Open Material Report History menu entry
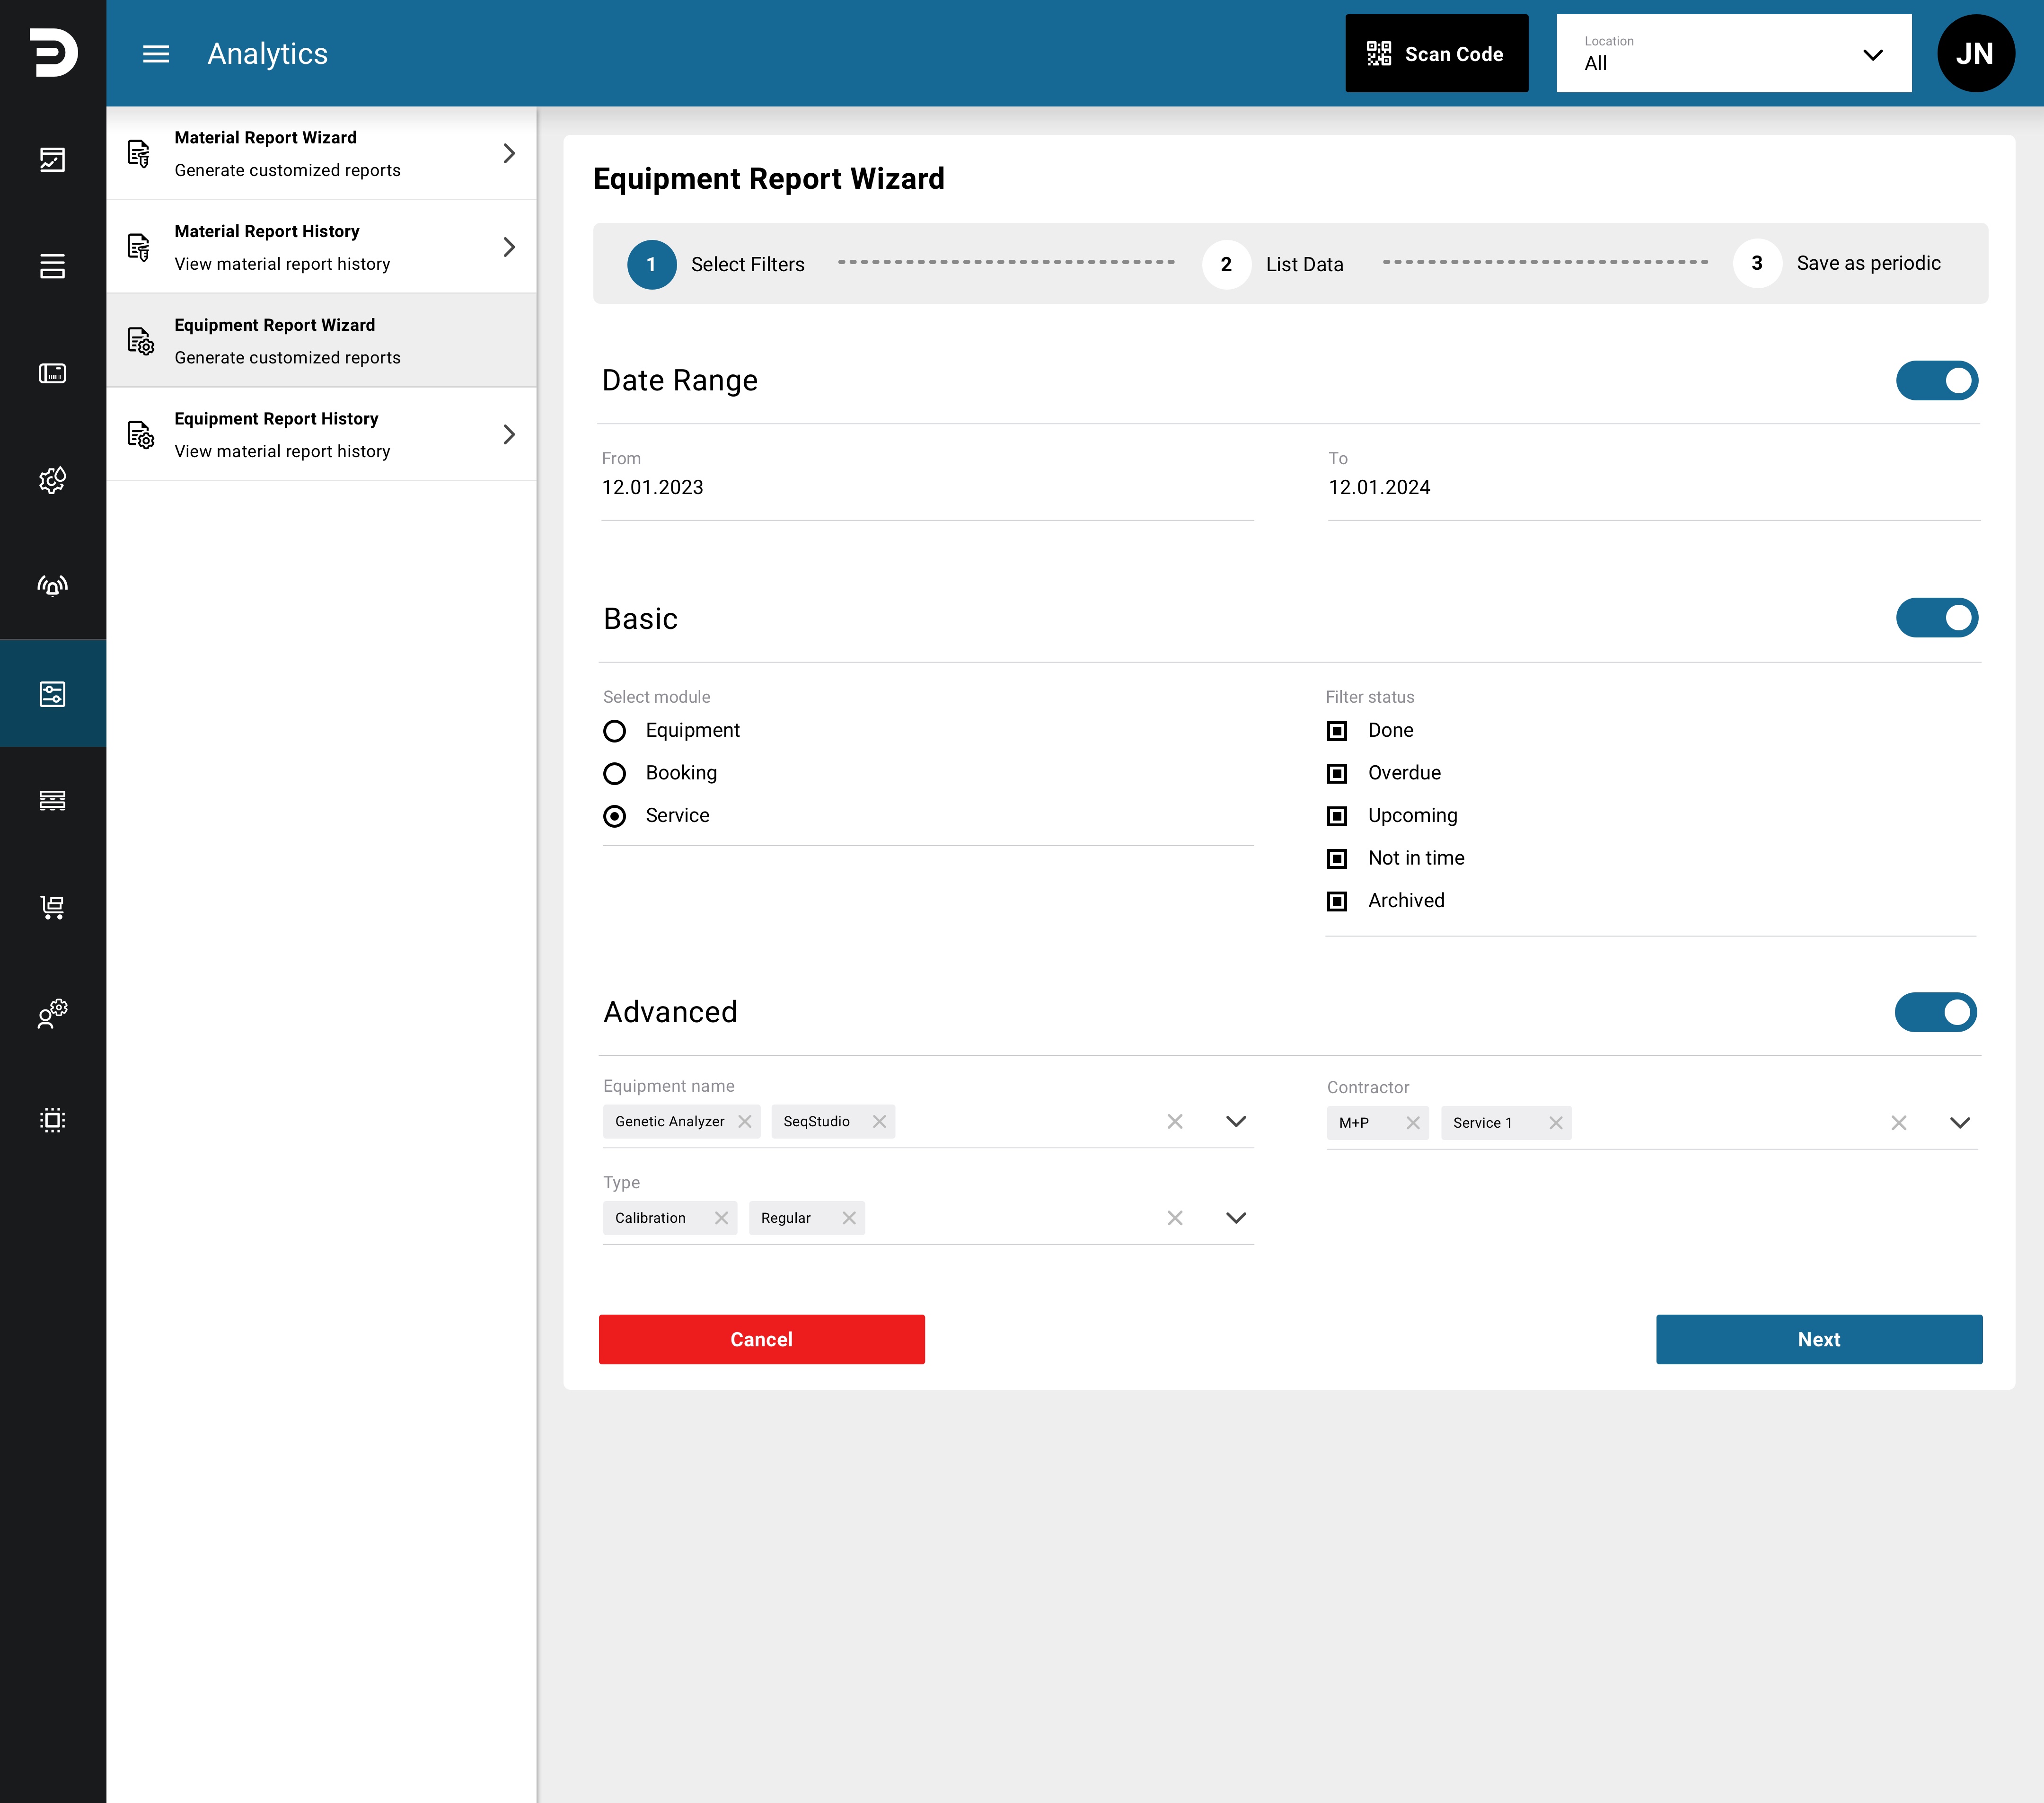2044x1803 pixels. coord(321,247)
